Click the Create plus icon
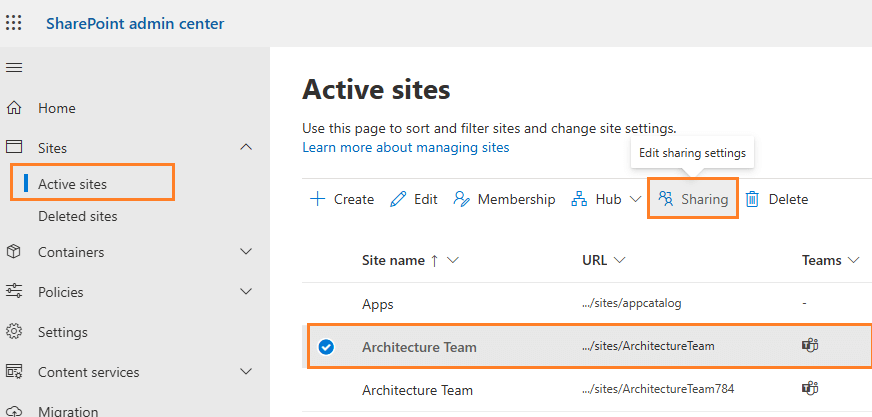Viewport: 872px width, 417px height. click(317, 199)
